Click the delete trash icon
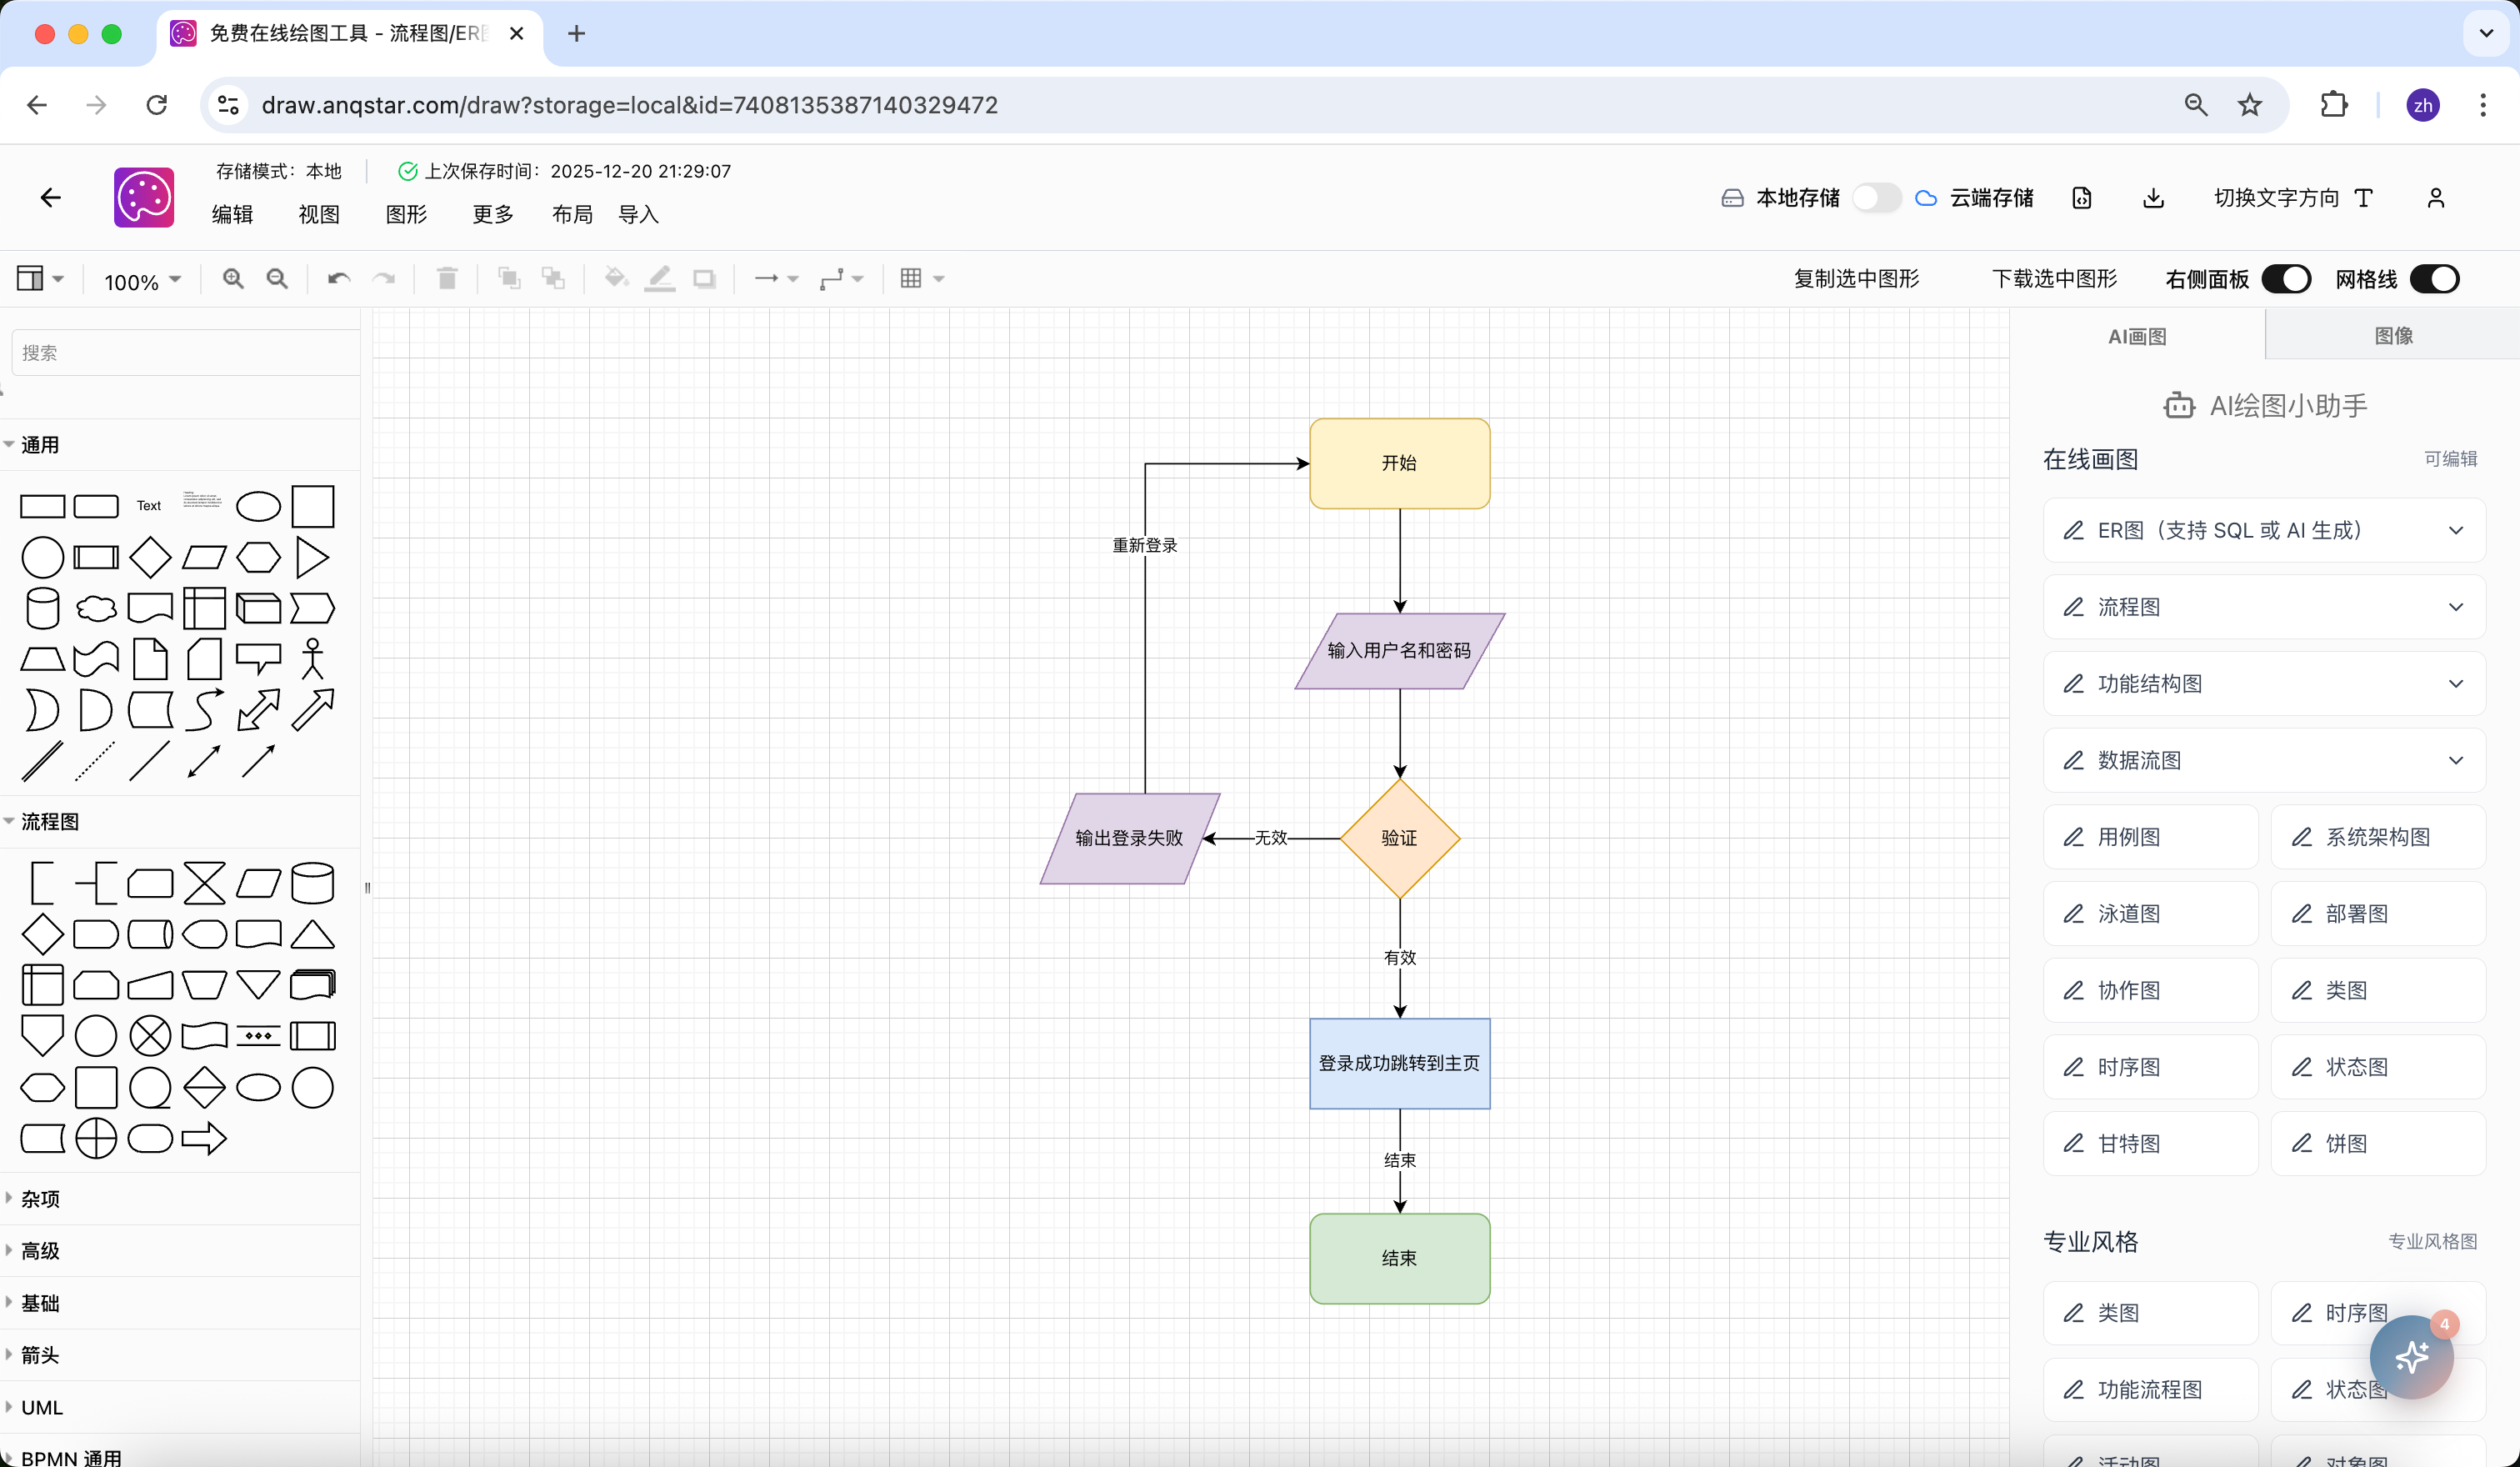 coord(447,279)
